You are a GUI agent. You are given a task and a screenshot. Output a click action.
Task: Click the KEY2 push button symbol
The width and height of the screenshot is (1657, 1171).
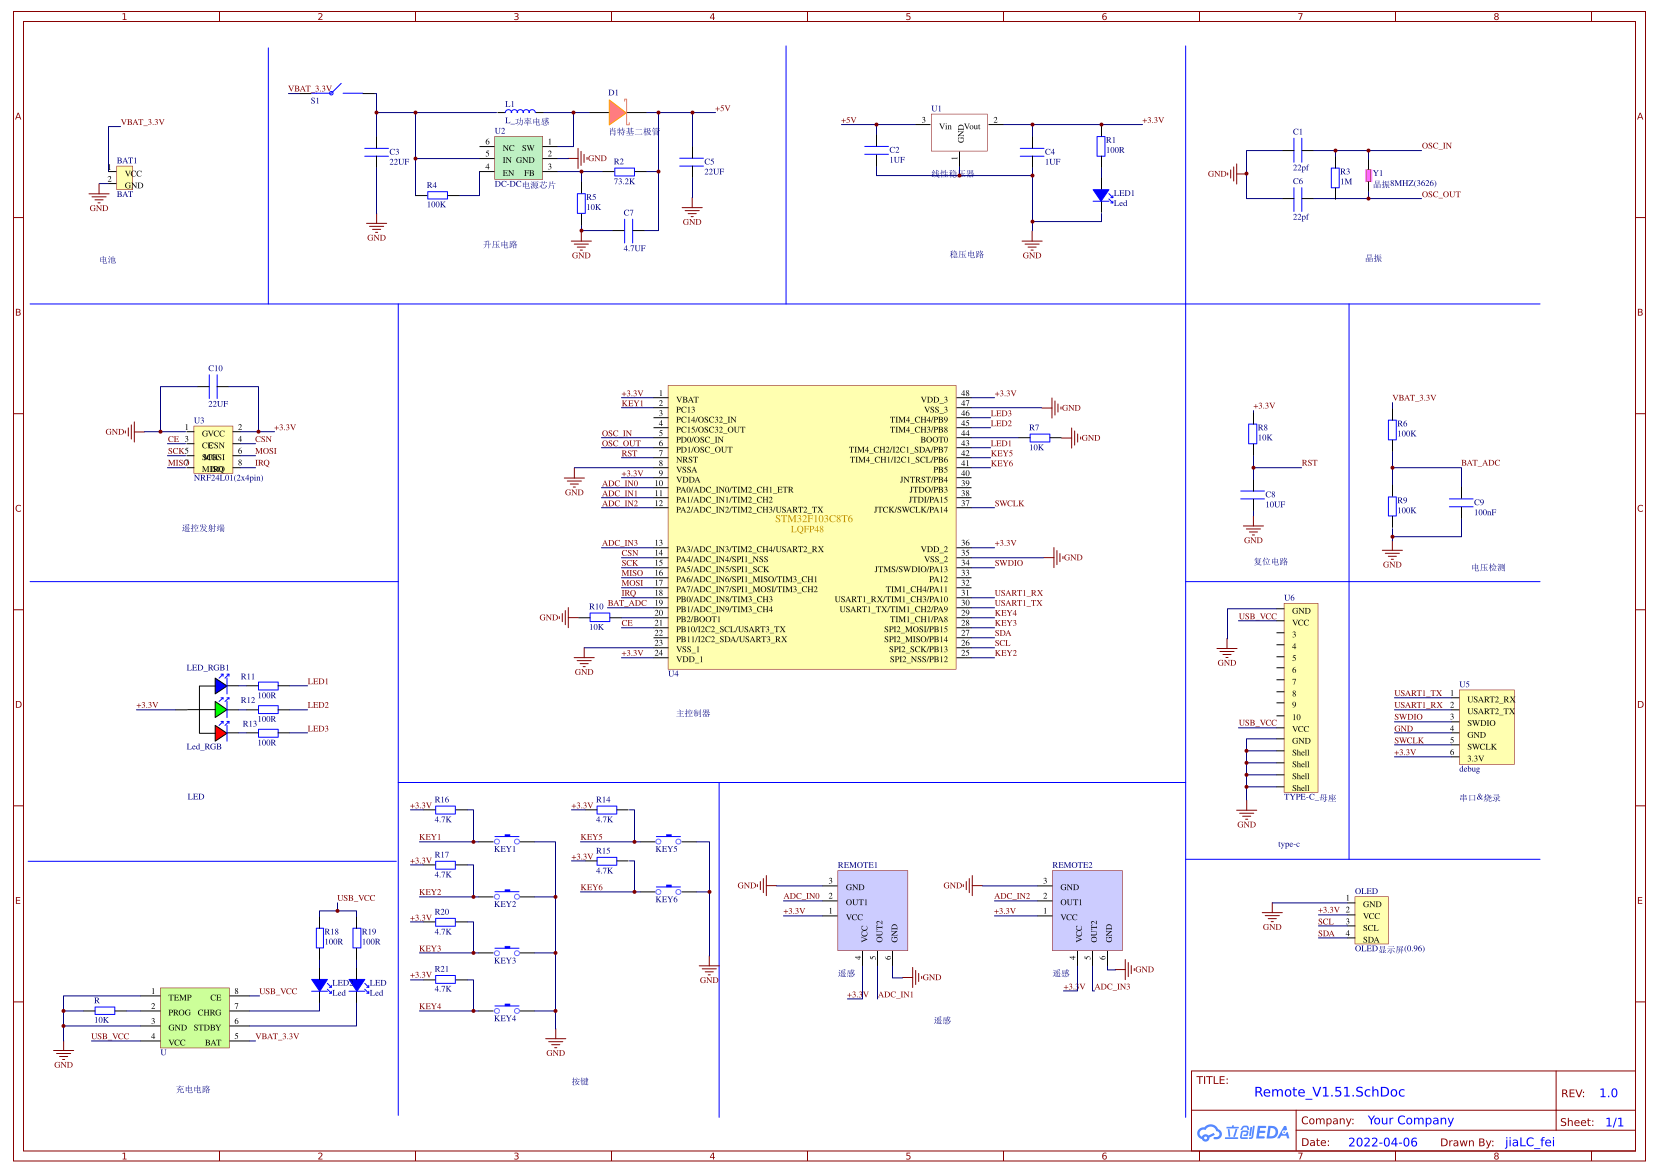pos(506,893)
